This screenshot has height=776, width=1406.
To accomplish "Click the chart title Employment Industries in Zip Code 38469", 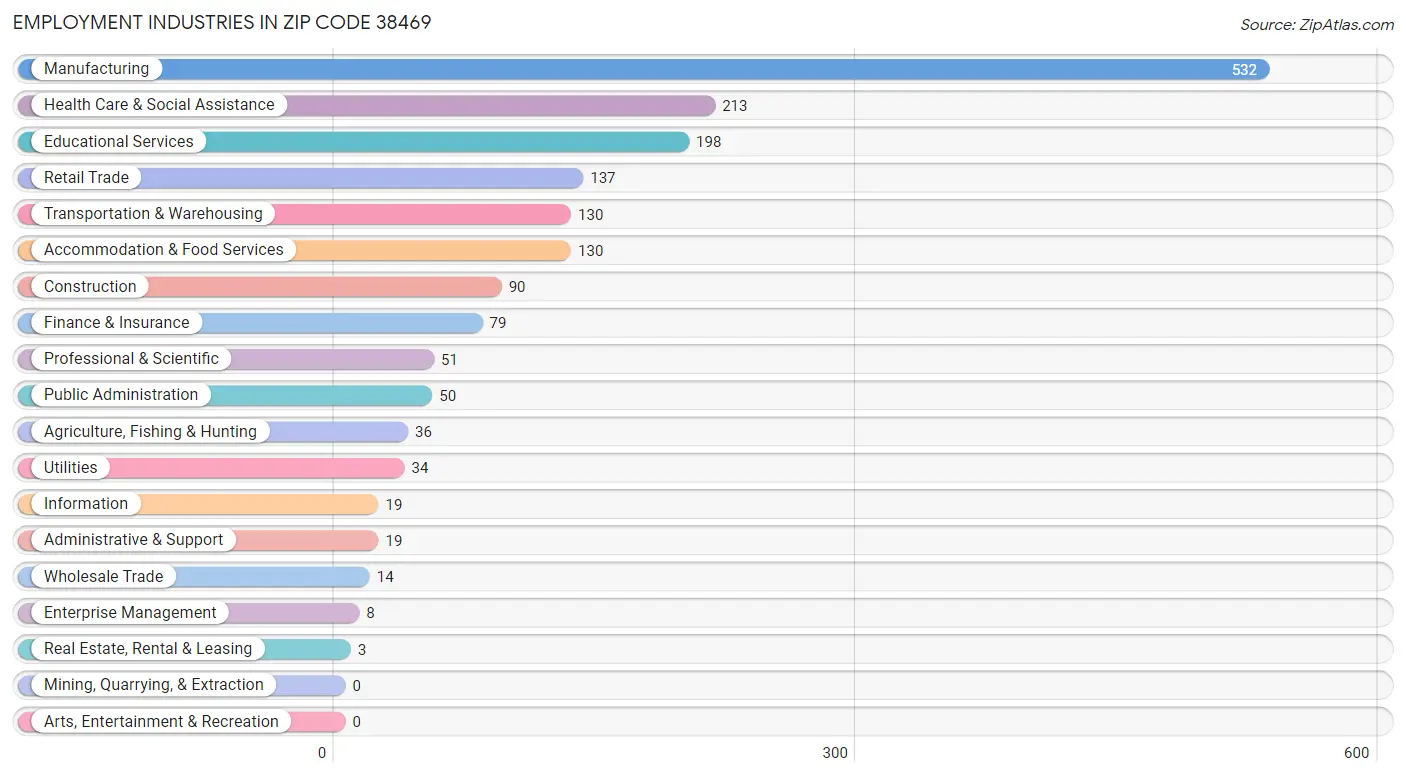I will click(222, 22).
